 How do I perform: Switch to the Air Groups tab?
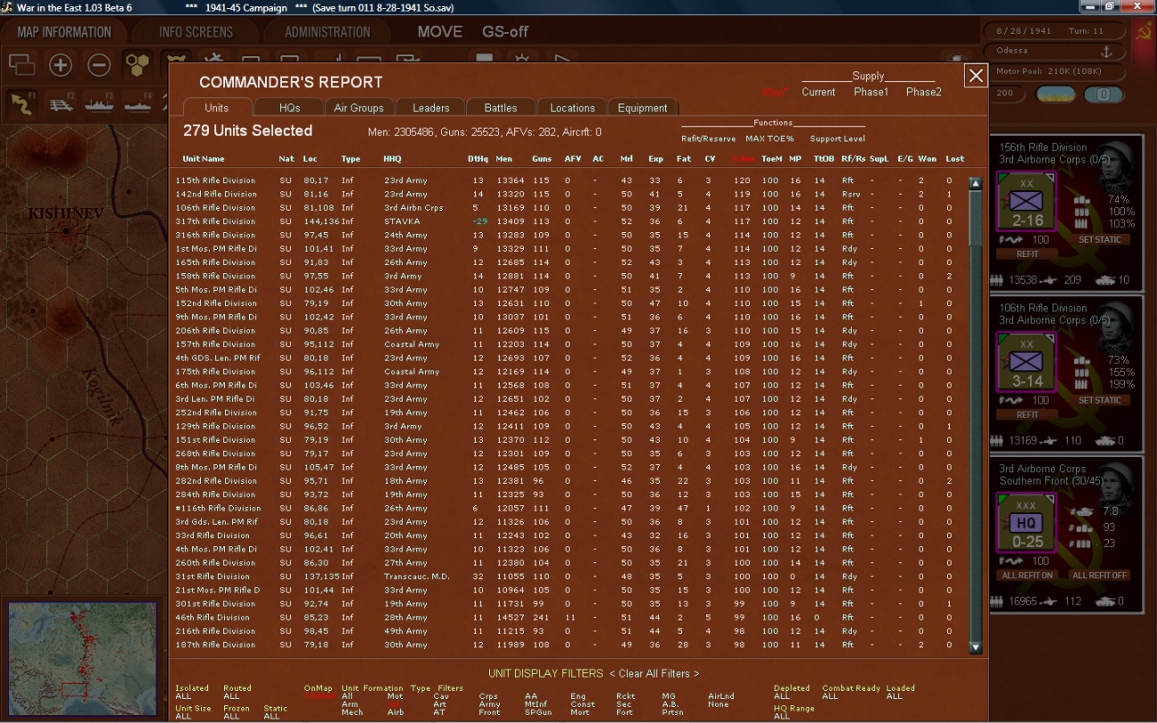(359, 108)
